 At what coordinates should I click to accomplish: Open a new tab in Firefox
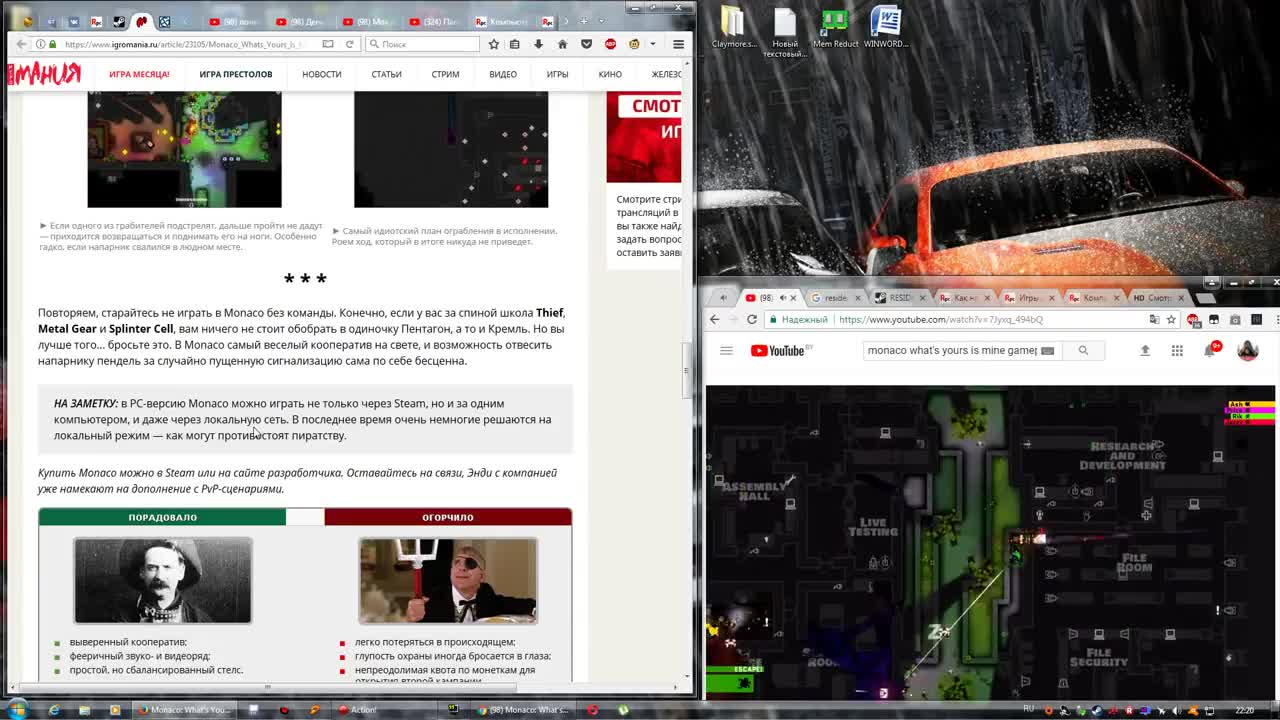pos(584,21)
